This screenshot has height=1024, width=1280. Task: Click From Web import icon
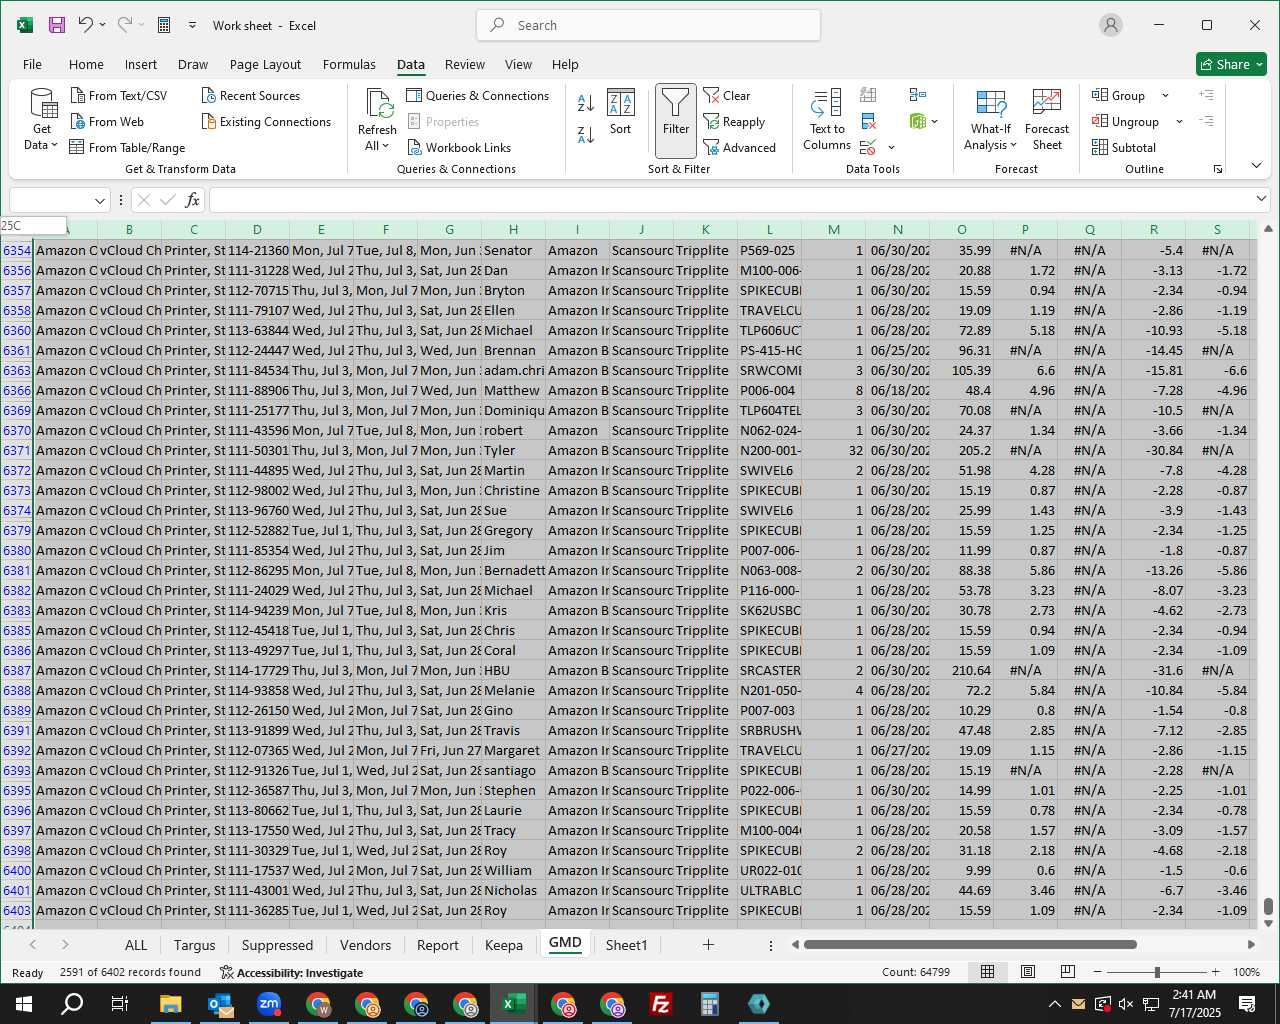tap(78, 121)
